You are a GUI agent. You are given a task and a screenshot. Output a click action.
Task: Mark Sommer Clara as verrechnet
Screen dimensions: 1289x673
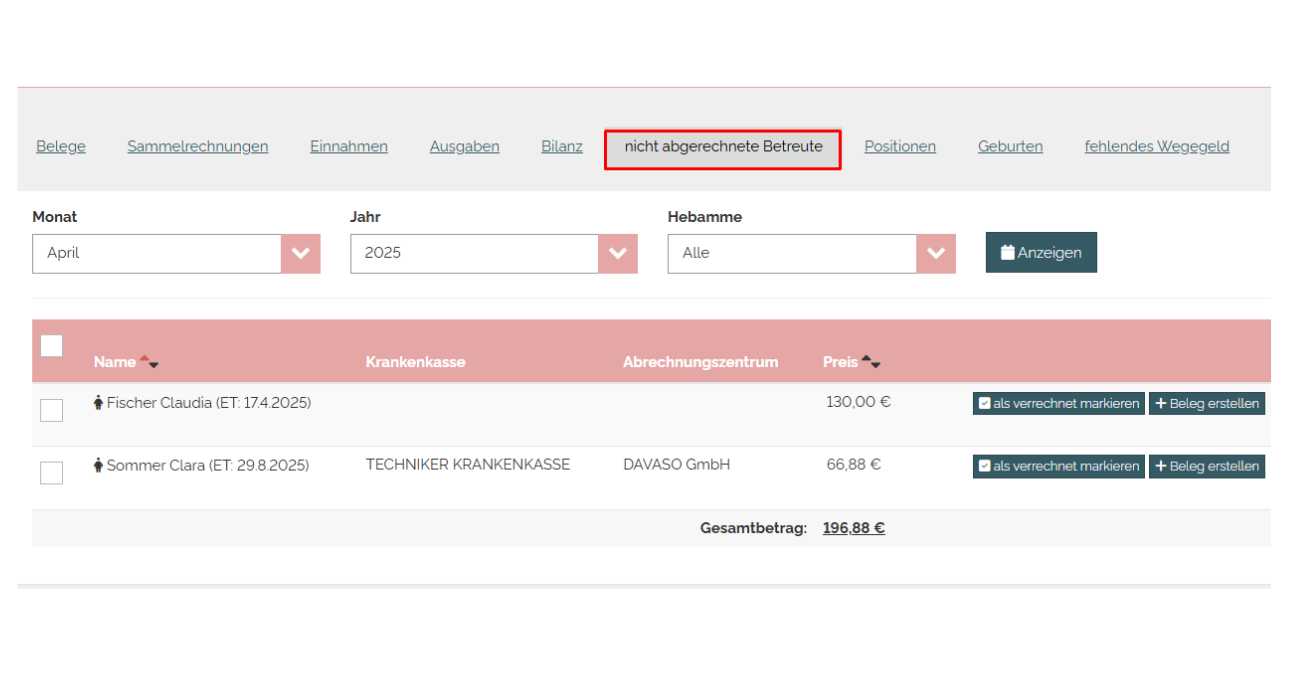(1058, 466)
